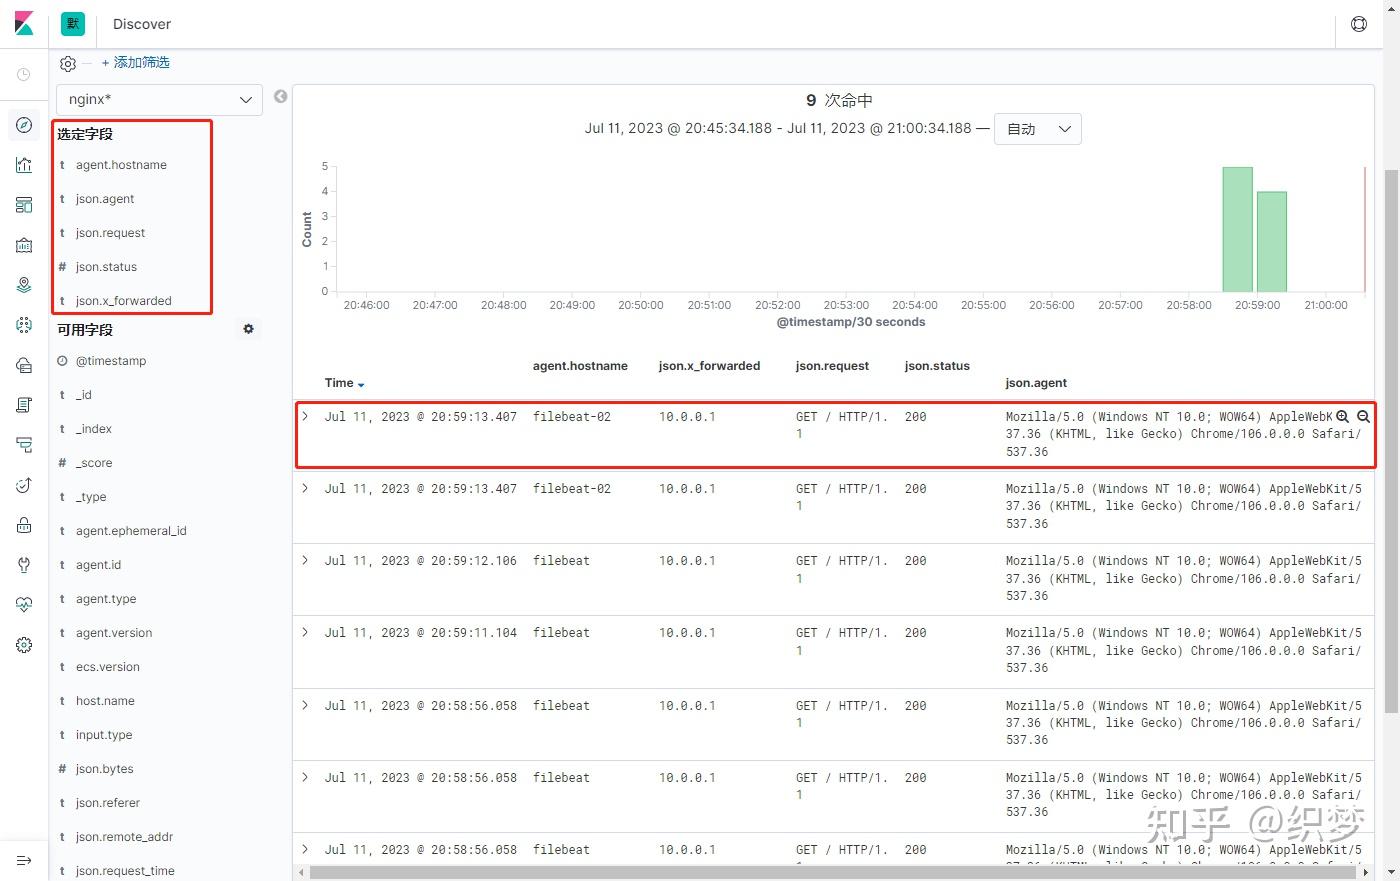Open the Machine Learning icon
This screenshot has width=1400, height=881.
tap(24, 325)
